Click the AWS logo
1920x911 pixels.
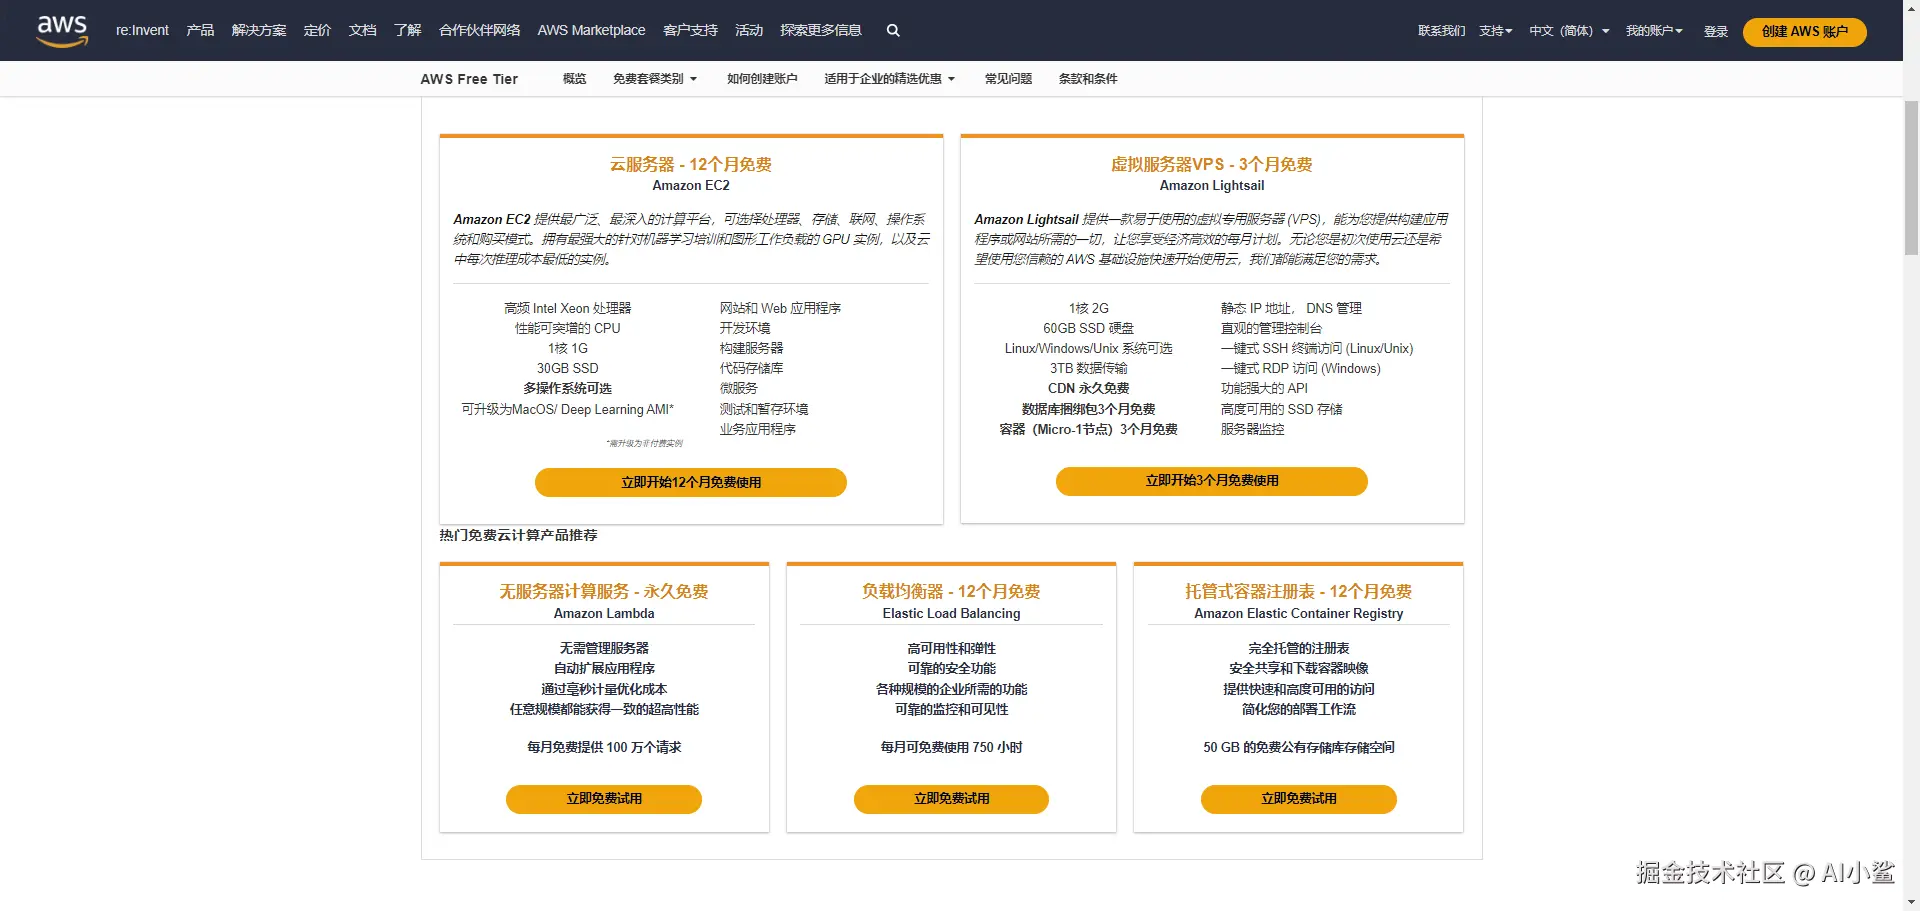[x=62, y=31]
